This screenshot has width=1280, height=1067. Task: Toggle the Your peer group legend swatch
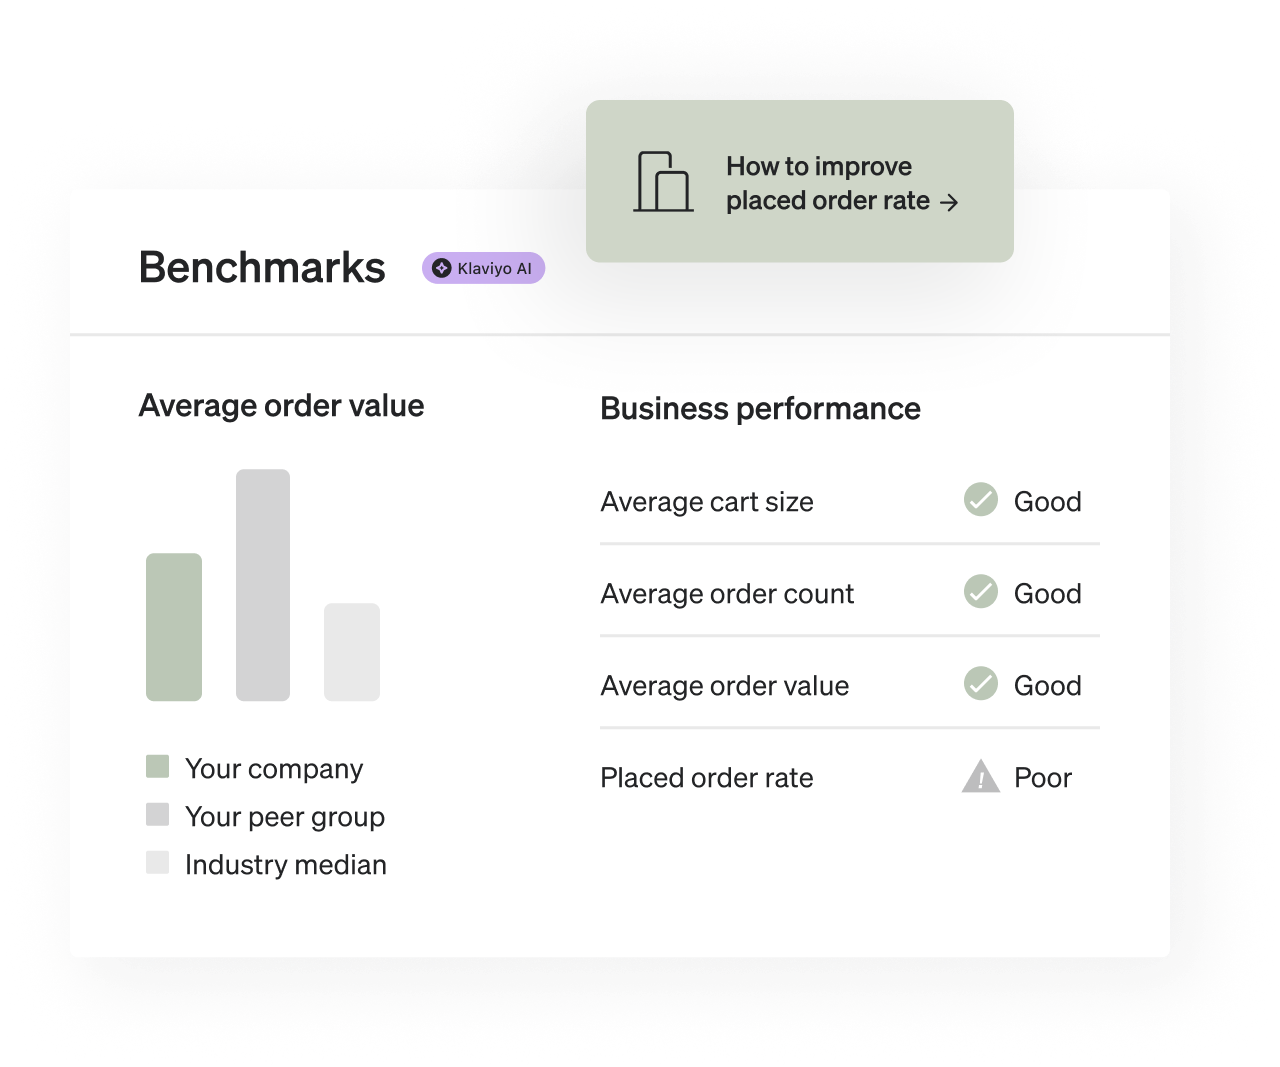(157, 814)
